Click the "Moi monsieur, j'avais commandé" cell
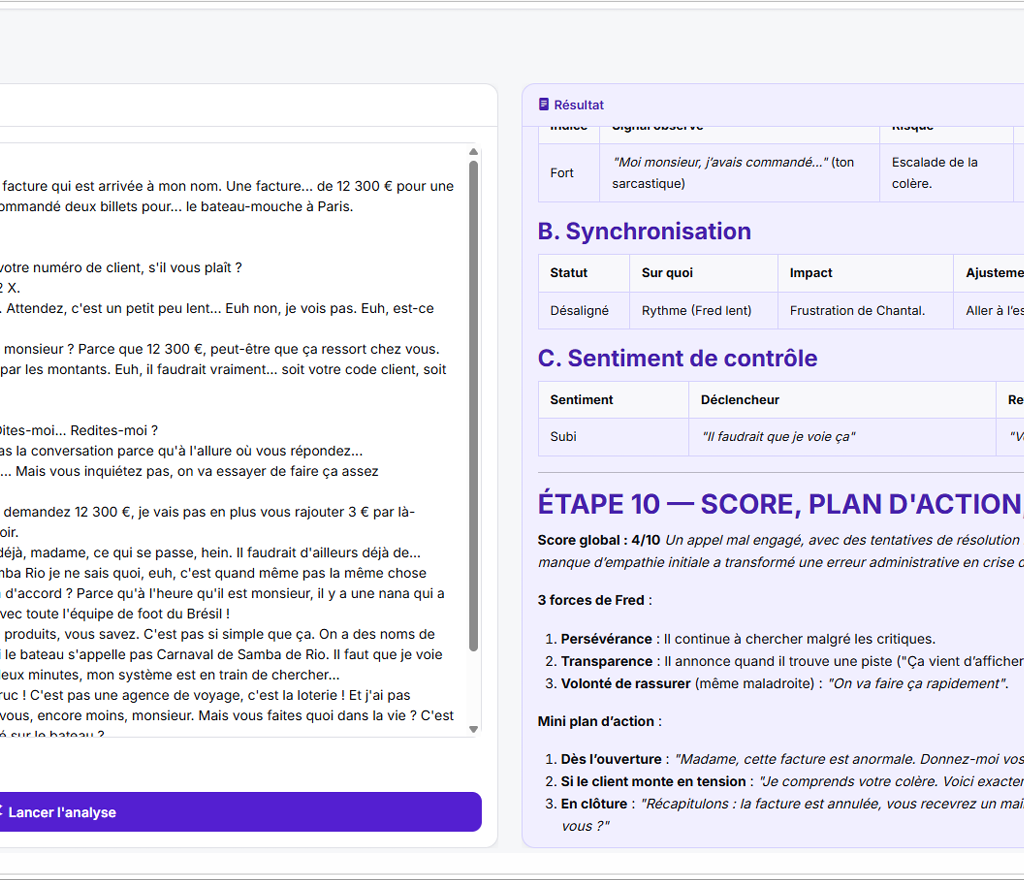1024x880 pixels. coord(739,173)
